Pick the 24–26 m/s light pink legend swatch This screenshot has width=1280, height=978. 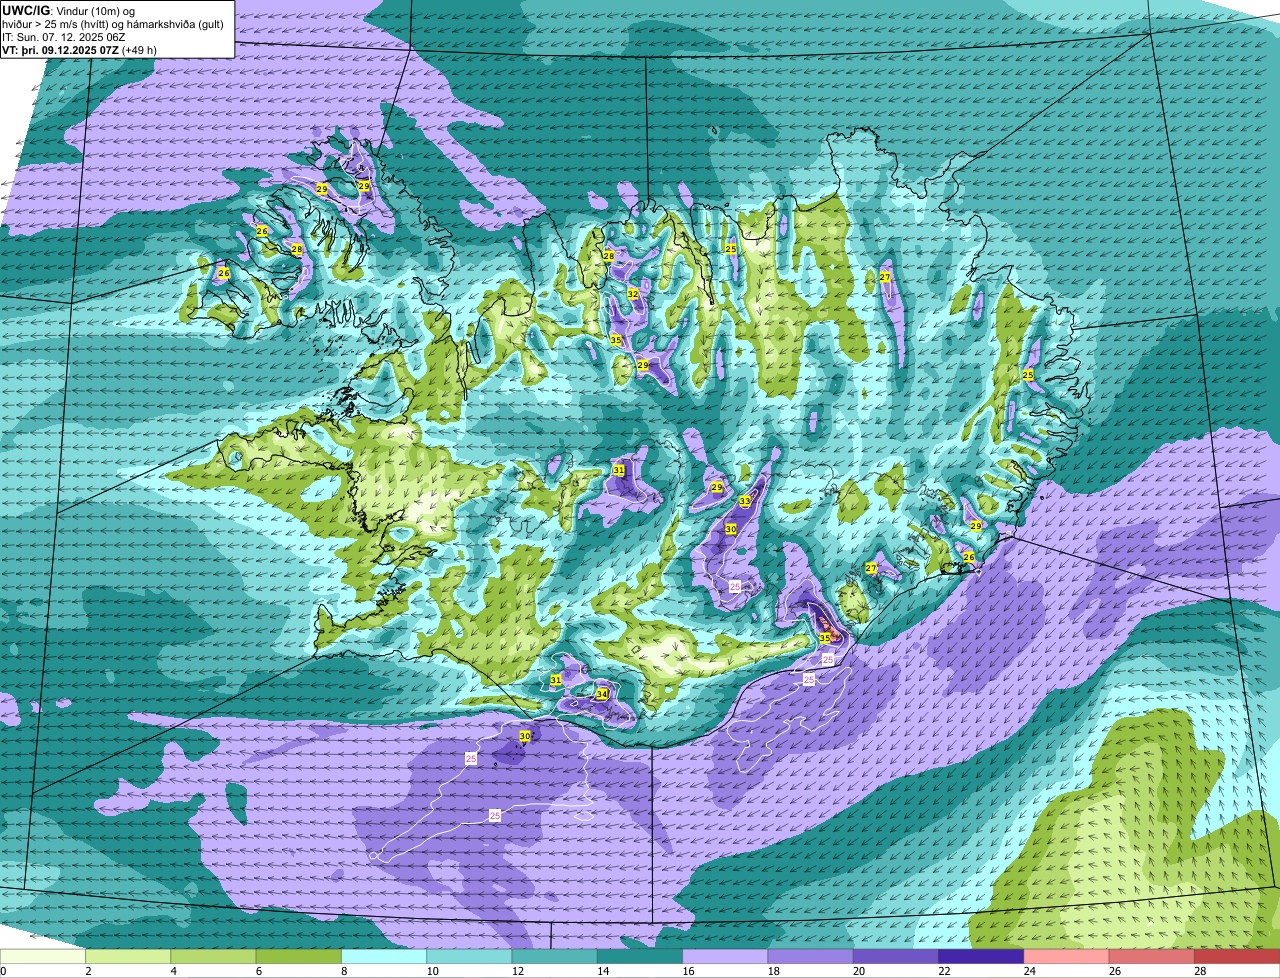click(1067, 956)
